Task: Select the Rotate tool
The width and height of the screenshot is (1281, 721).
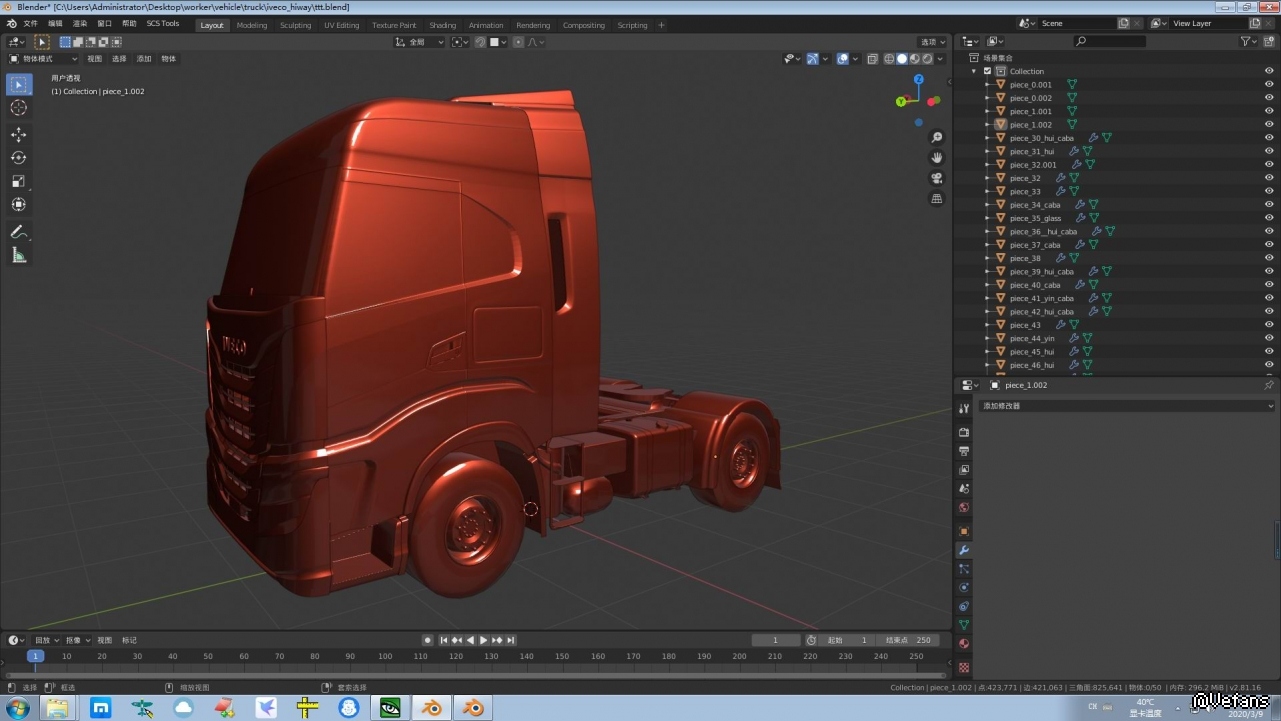Action: tap(18, 158)
